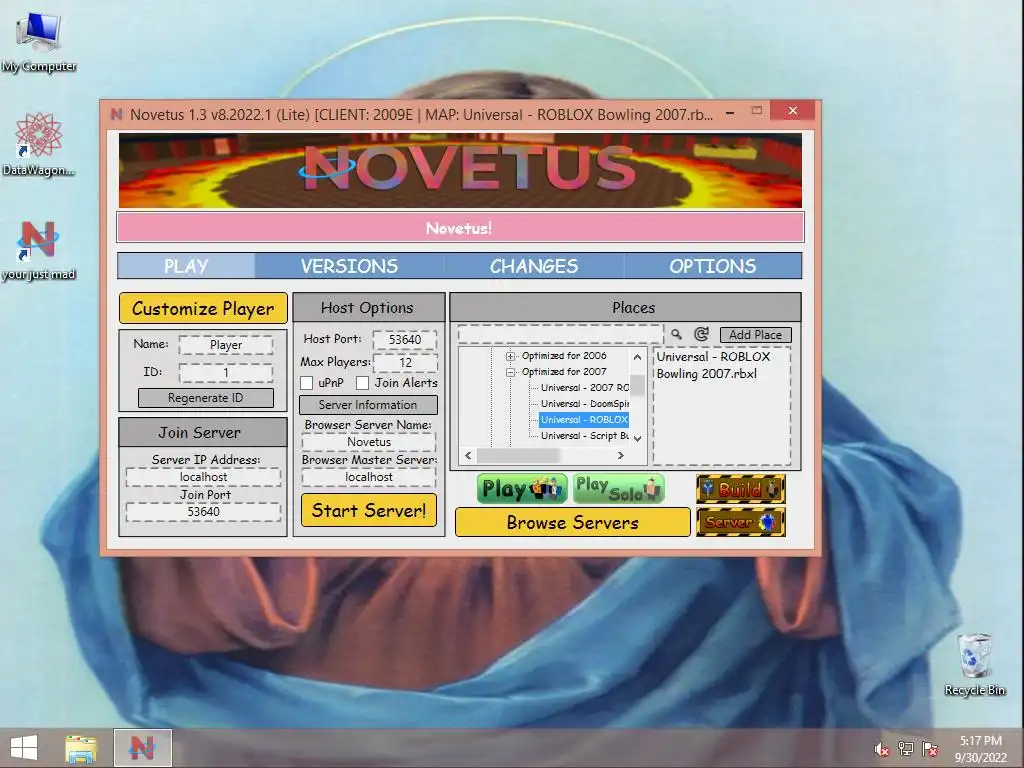
Task: Click the Browse Servers button
Action: [x=573, y=522]
